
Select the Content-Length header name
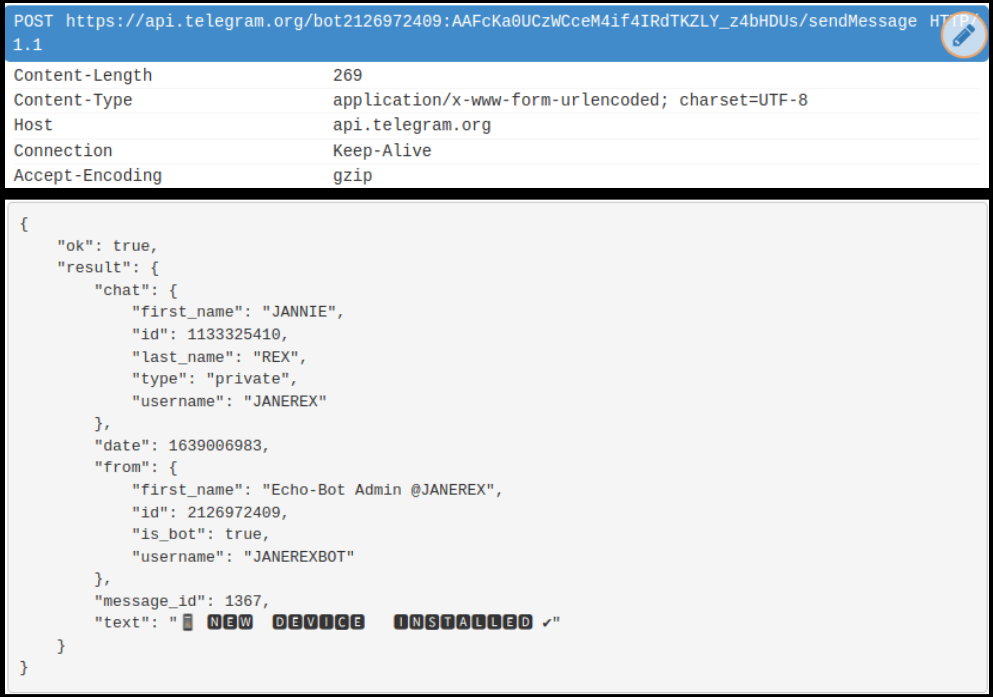(83, 75)
